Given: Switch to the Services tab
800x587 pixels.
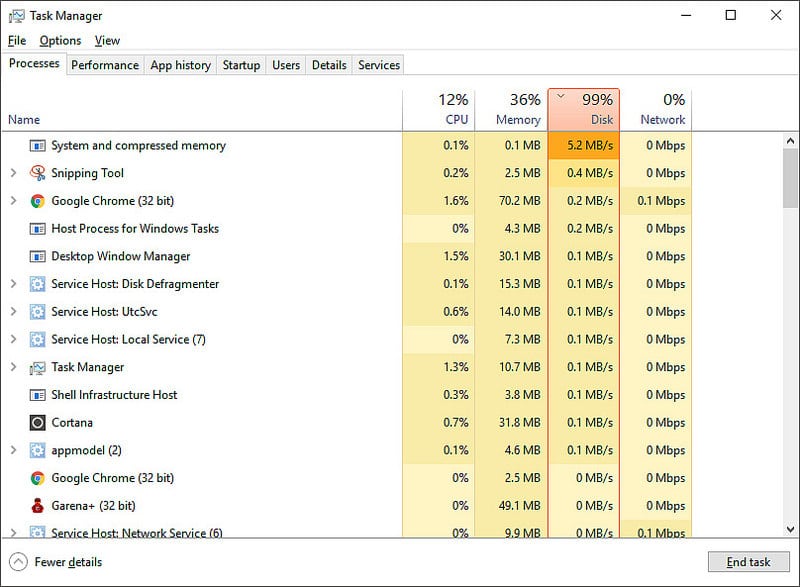Looking at the screenshot, I should (379, 65).
